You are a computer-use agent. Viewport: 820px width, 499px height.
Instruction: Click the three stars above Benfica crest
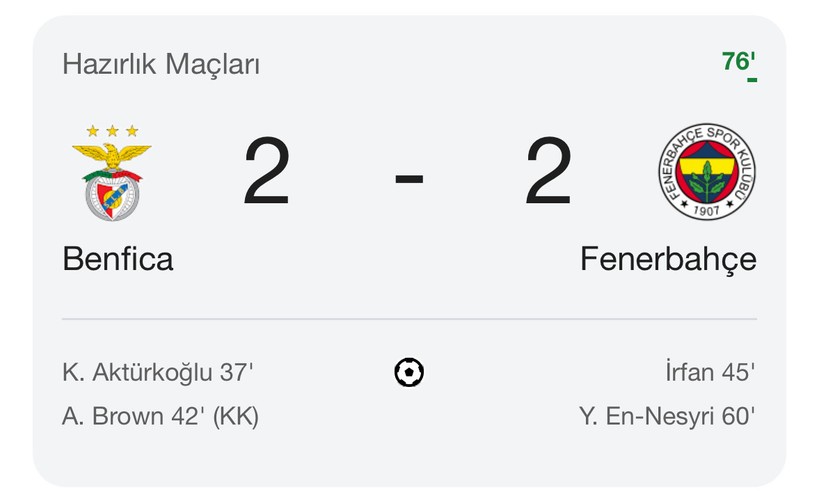(112, 131)
